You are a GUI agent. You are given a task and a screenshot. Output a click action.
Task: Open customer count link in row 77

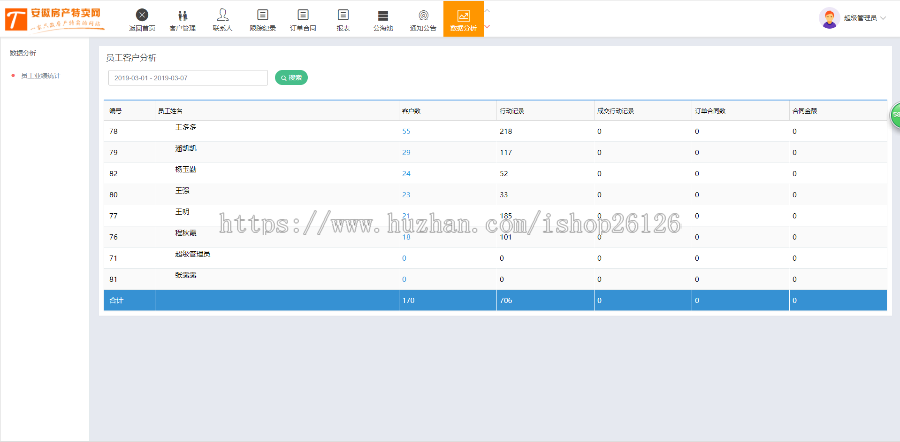[x=406, y=216]
